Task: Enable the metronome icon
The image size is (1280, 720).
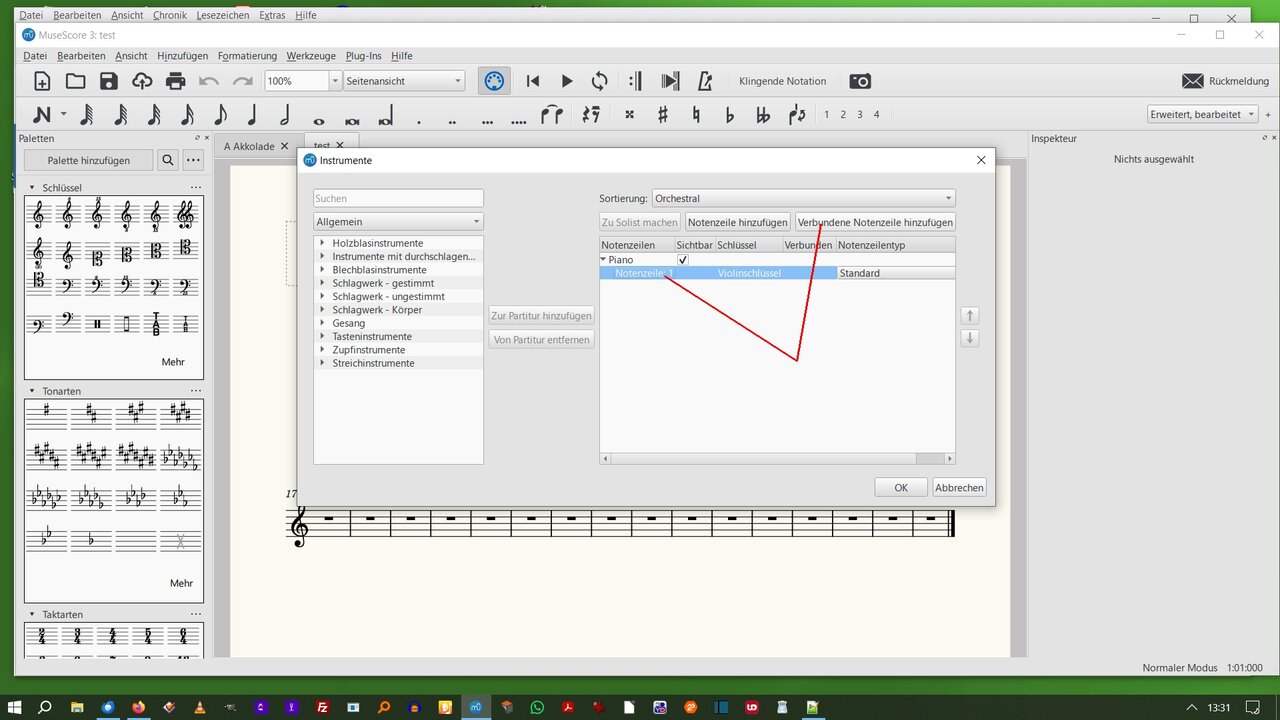Action: tap(705, 81)
